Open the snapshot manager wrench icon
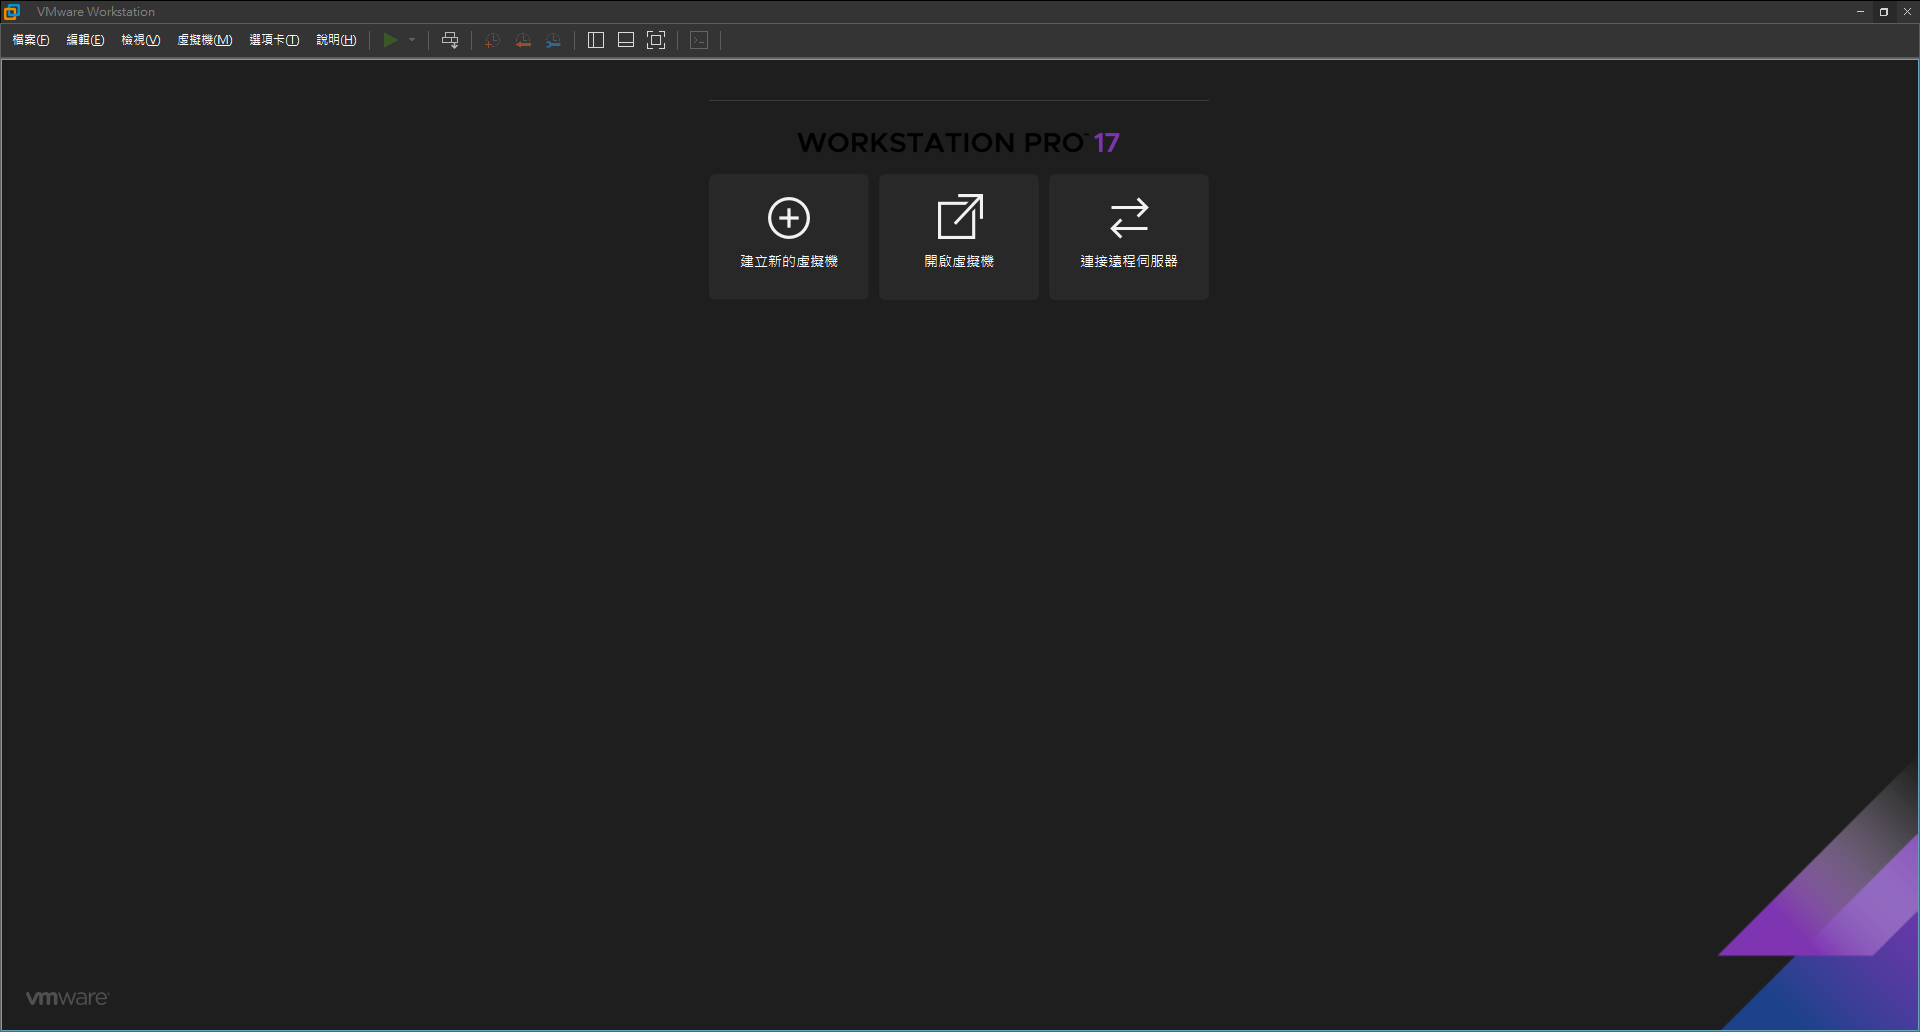Viewport: 1920px width, 1032px height. pos(553,40)
